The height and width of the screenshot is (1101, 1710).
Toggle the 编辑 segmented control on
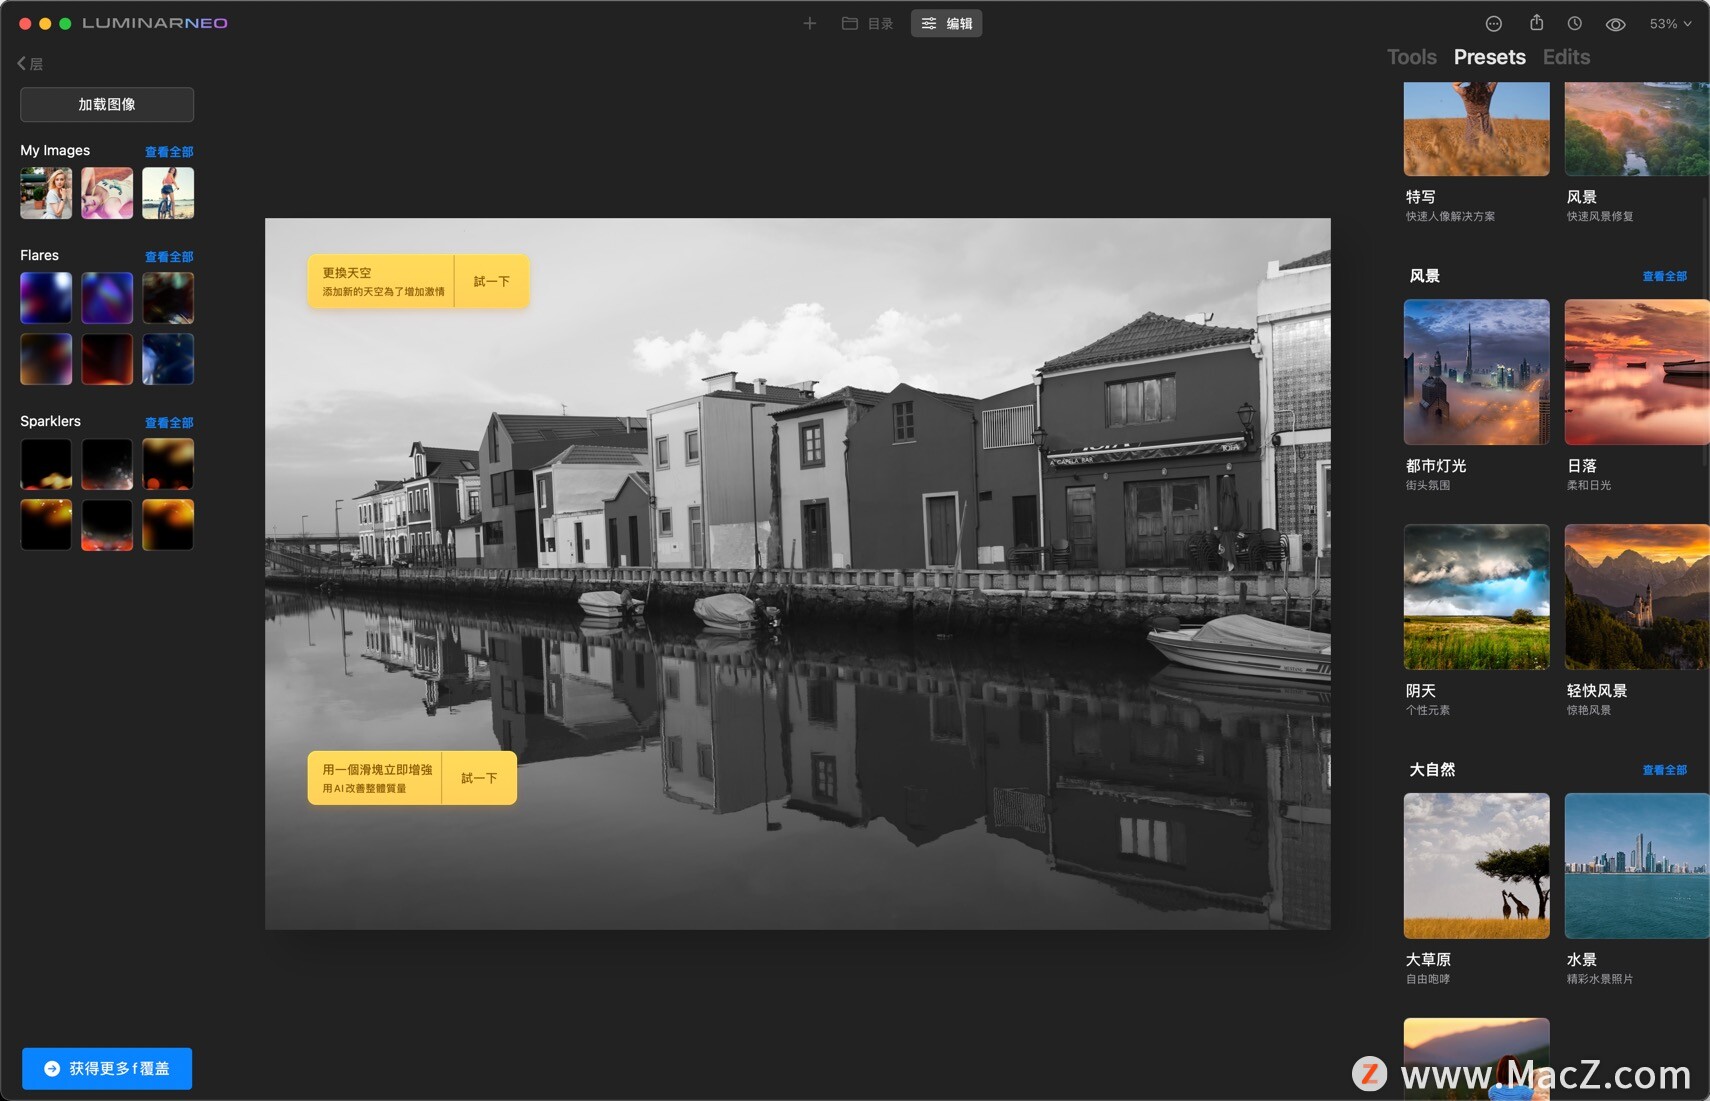point(945,23)
